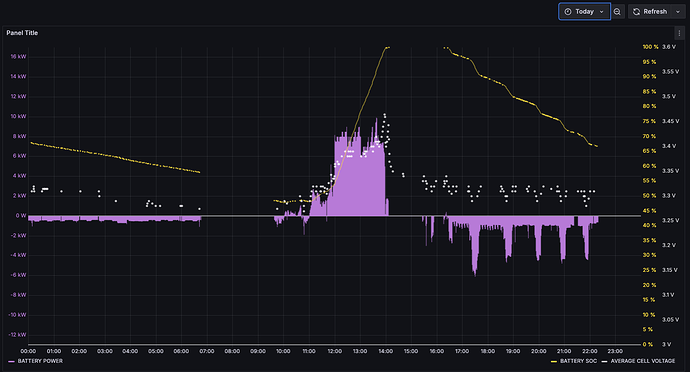Toggle BATTERY SOC series in legend

coord(579,361)
